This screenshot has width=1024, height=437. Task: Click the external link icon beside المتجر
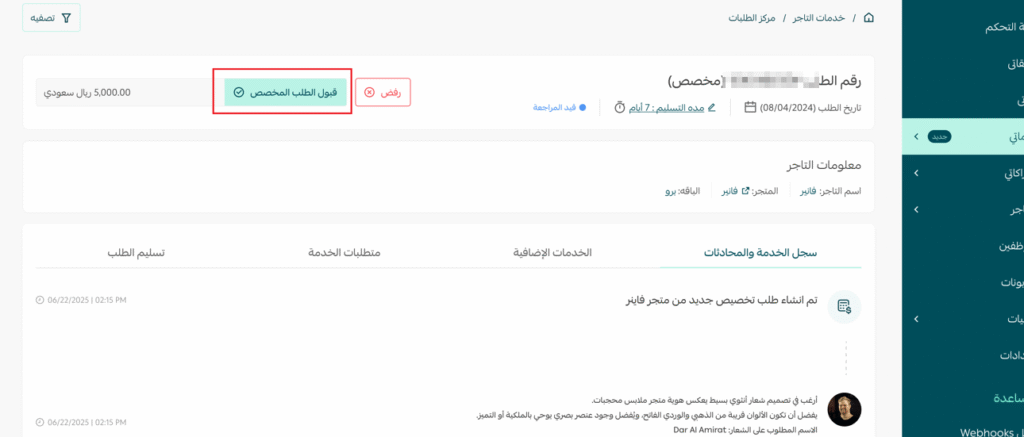[x=745, y=190]
